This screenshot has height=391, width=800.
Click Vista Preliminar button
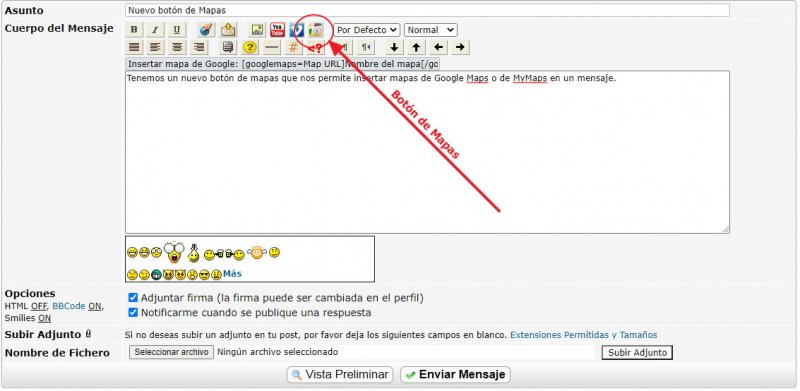[x=340, y=375]
